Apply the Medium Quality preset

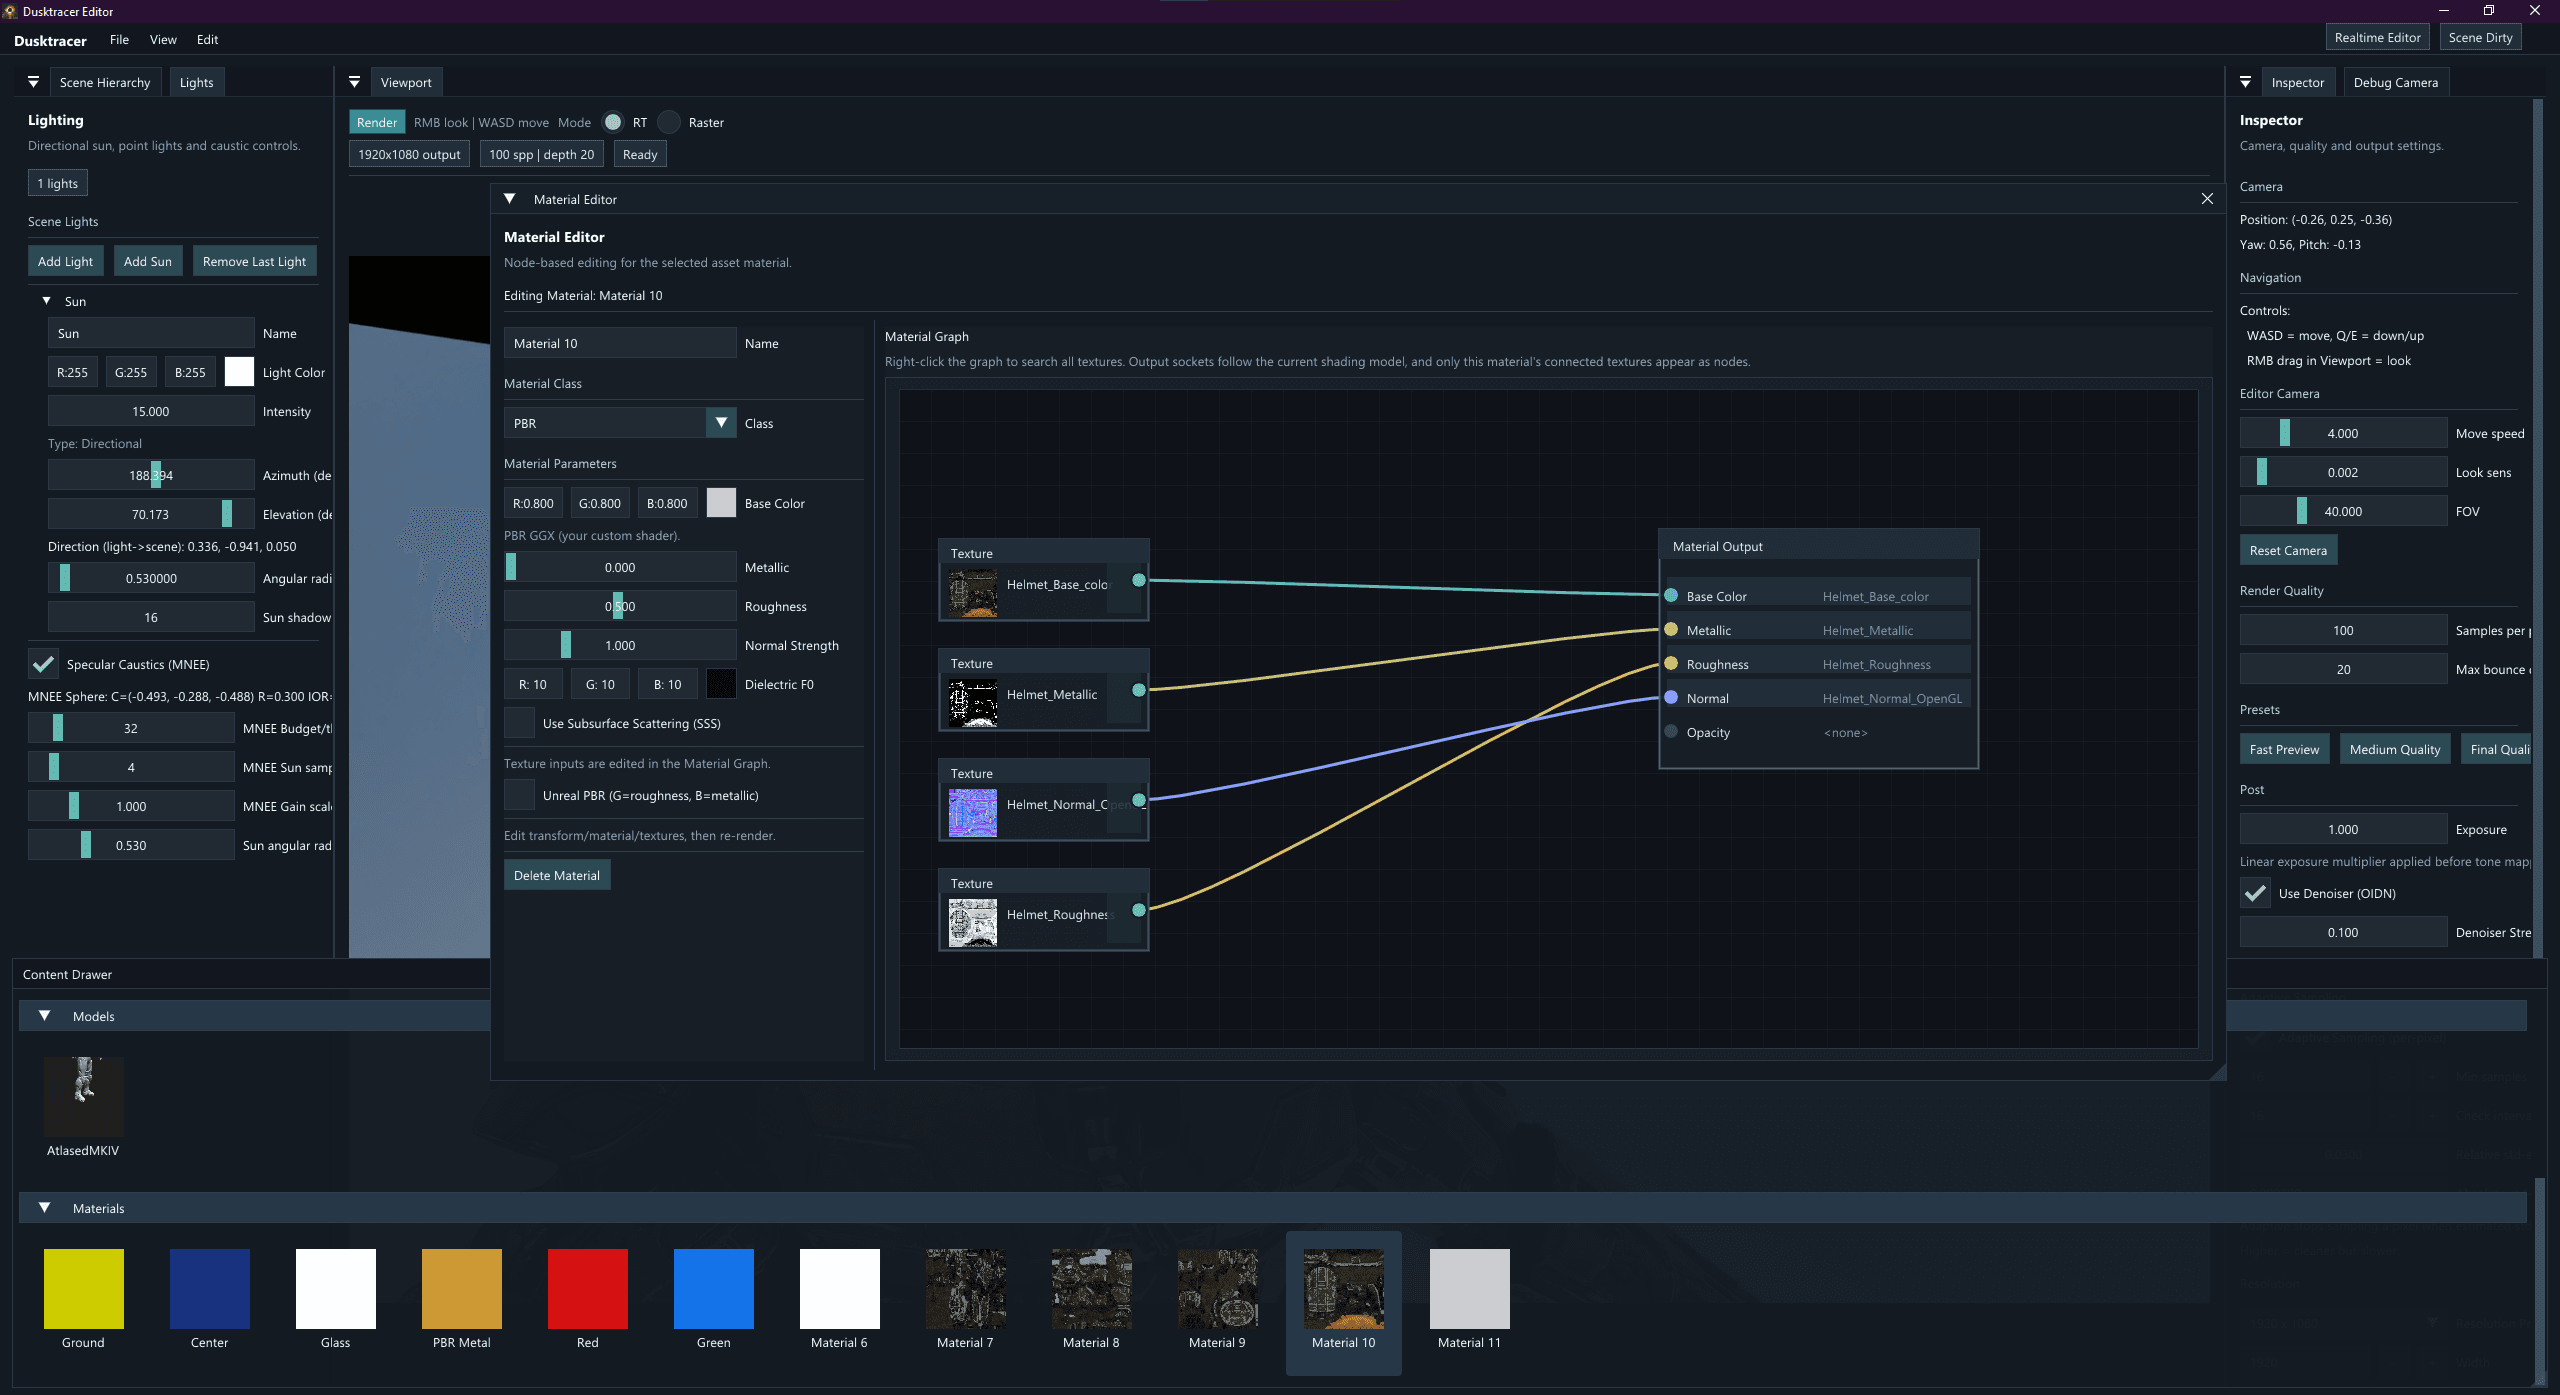[x=2395, y=749]
